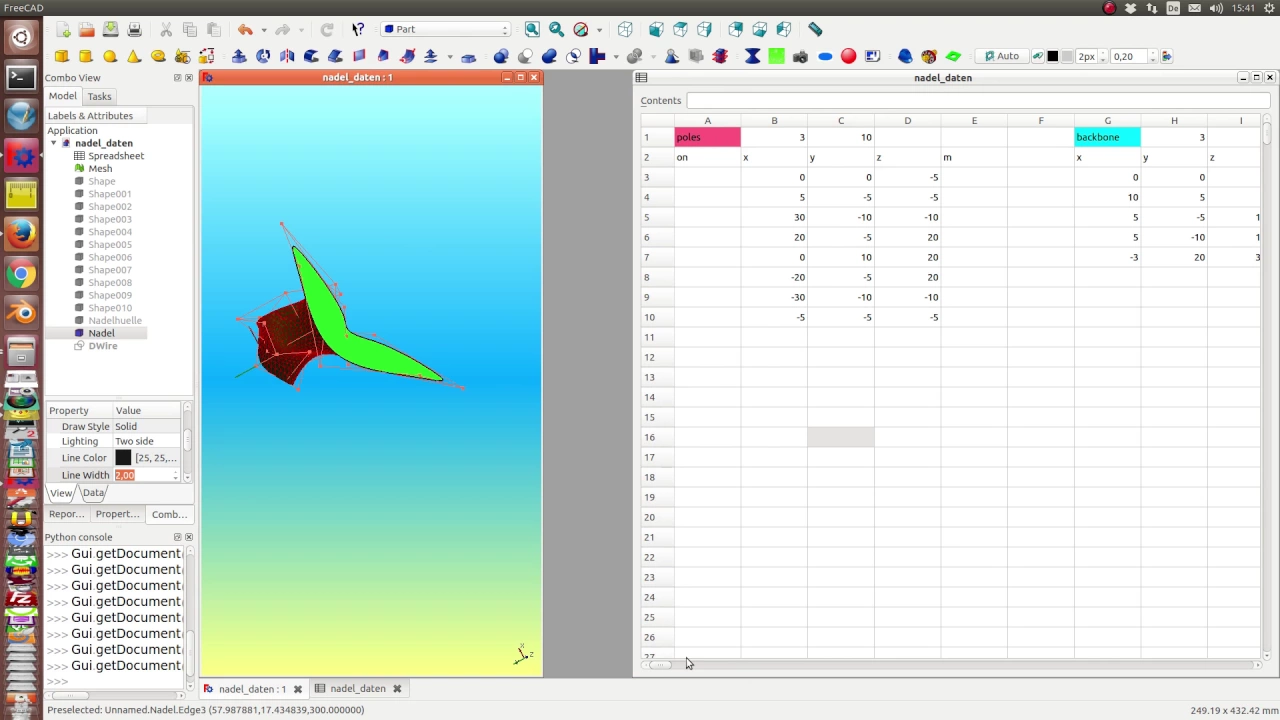The image size is (1280, 720).
Task: Click the Refresh/recompute icon
Action: [x=327, y=30]
